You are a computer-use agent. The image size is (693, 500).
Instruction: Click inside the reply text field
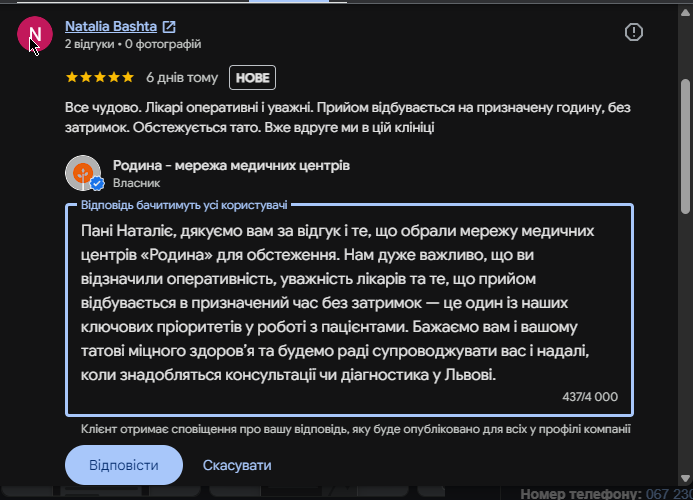coord(349,310)
